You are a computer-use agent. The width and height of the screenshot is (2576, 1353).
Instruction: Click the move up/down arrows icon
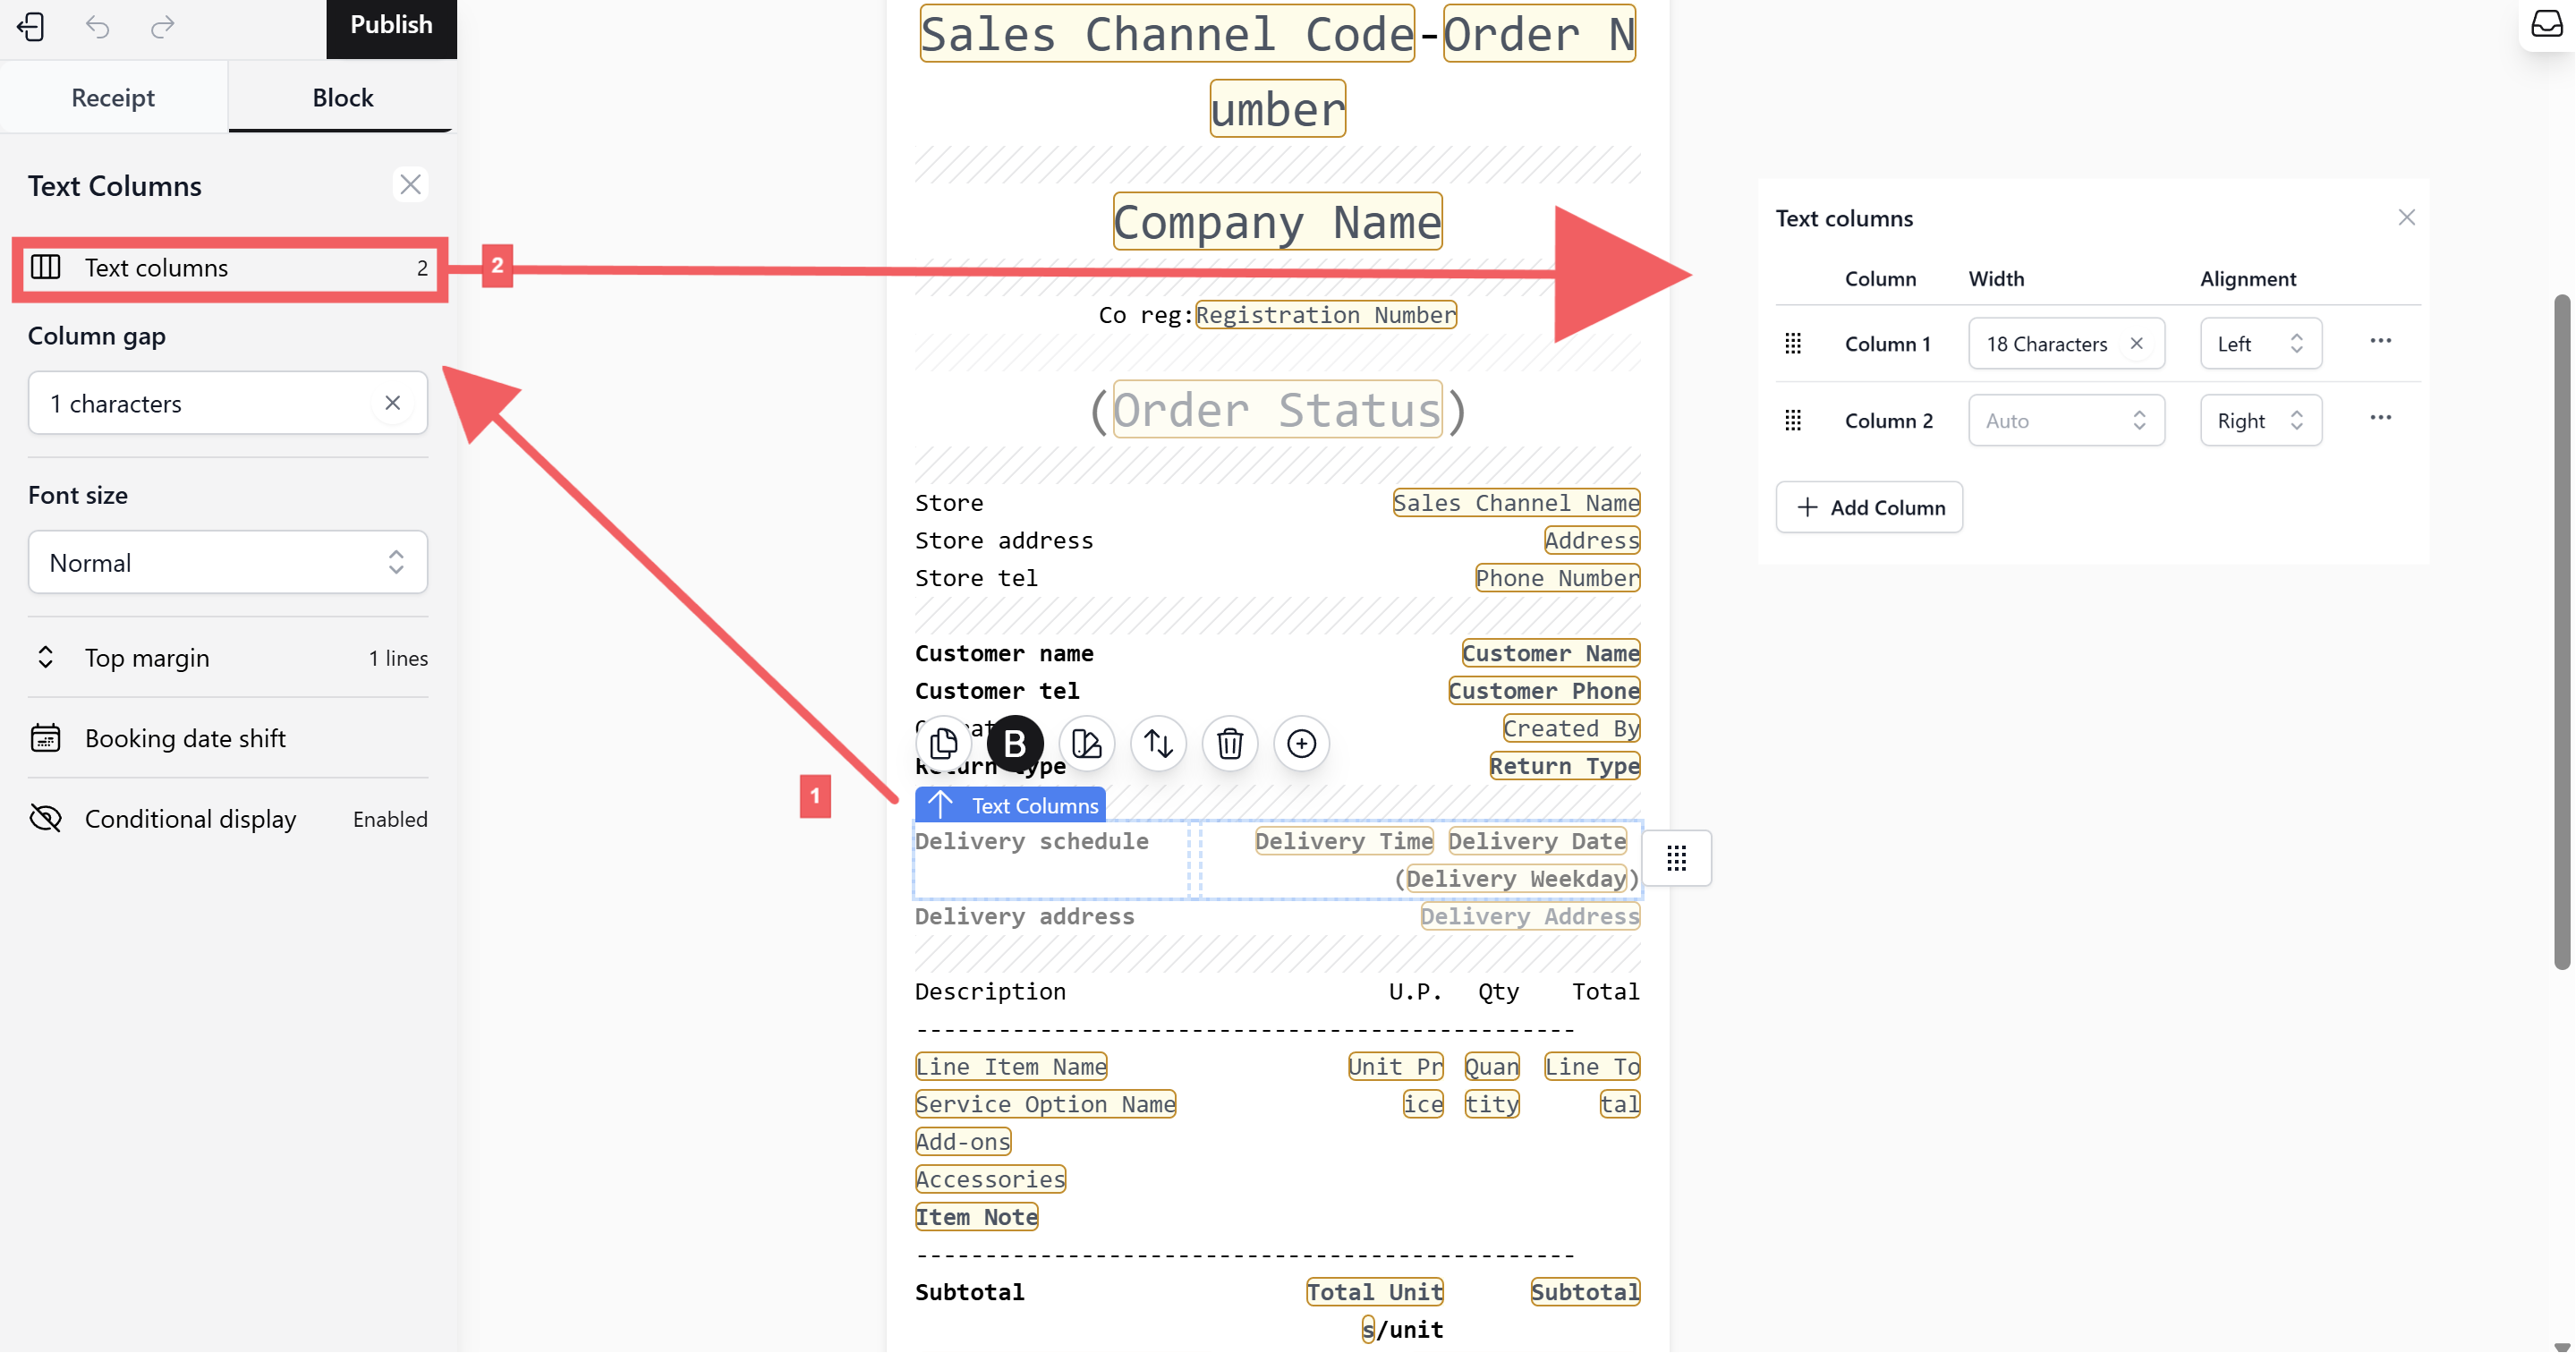(1158, 743)
